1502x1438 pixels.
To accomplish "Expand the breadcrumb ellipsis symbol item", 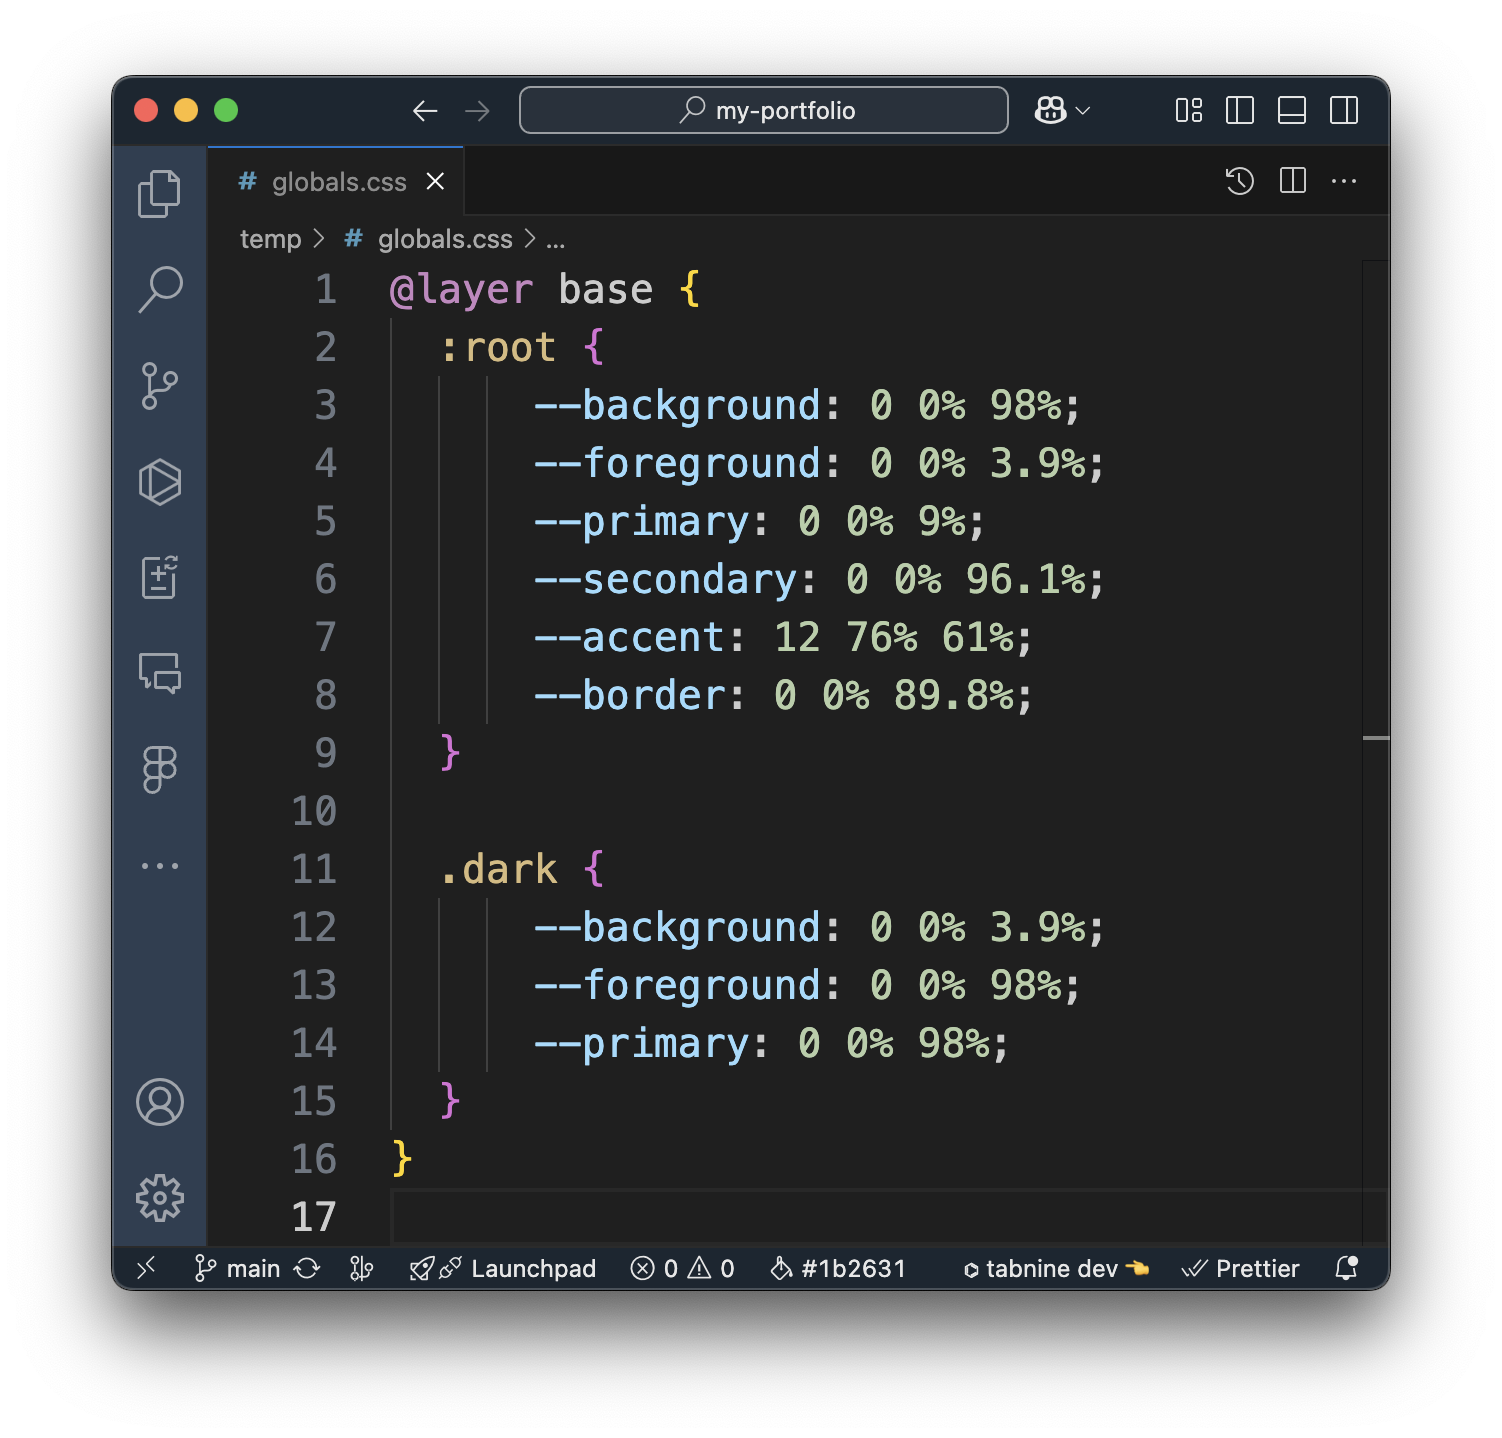I will (556, 240).
